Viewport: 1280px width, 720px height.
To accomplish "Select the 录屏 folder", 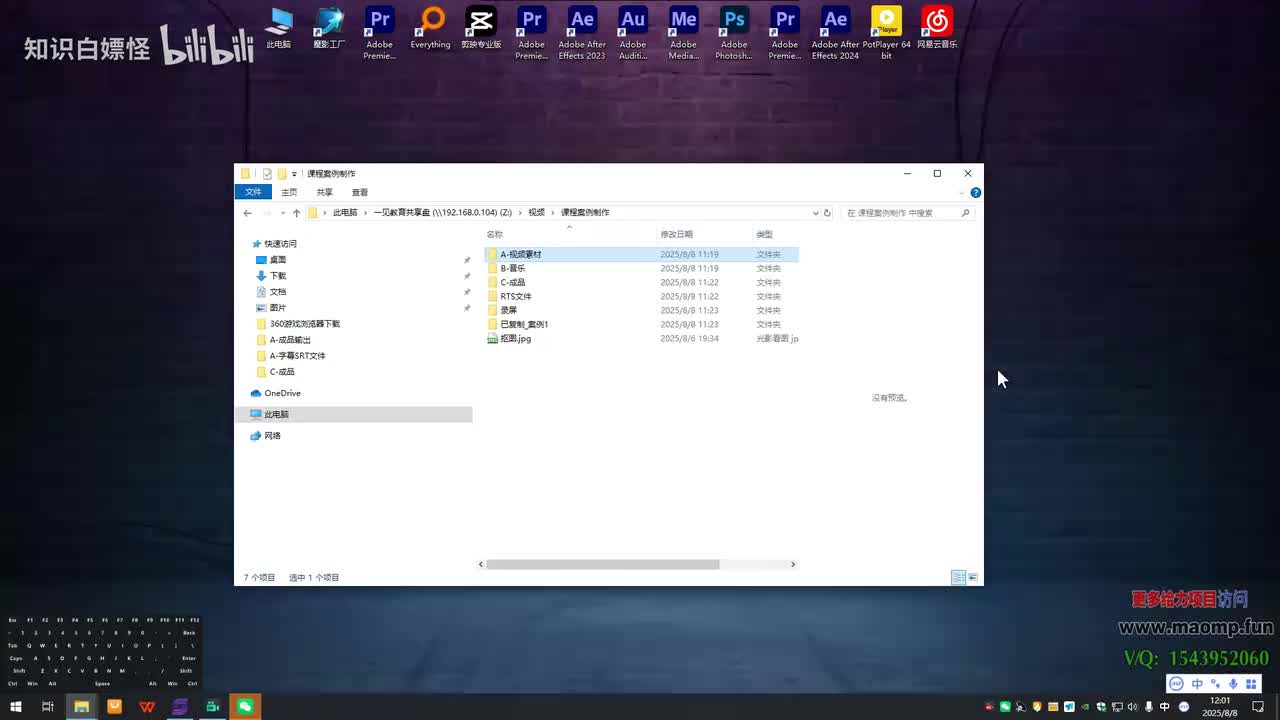I will point(508,310).
